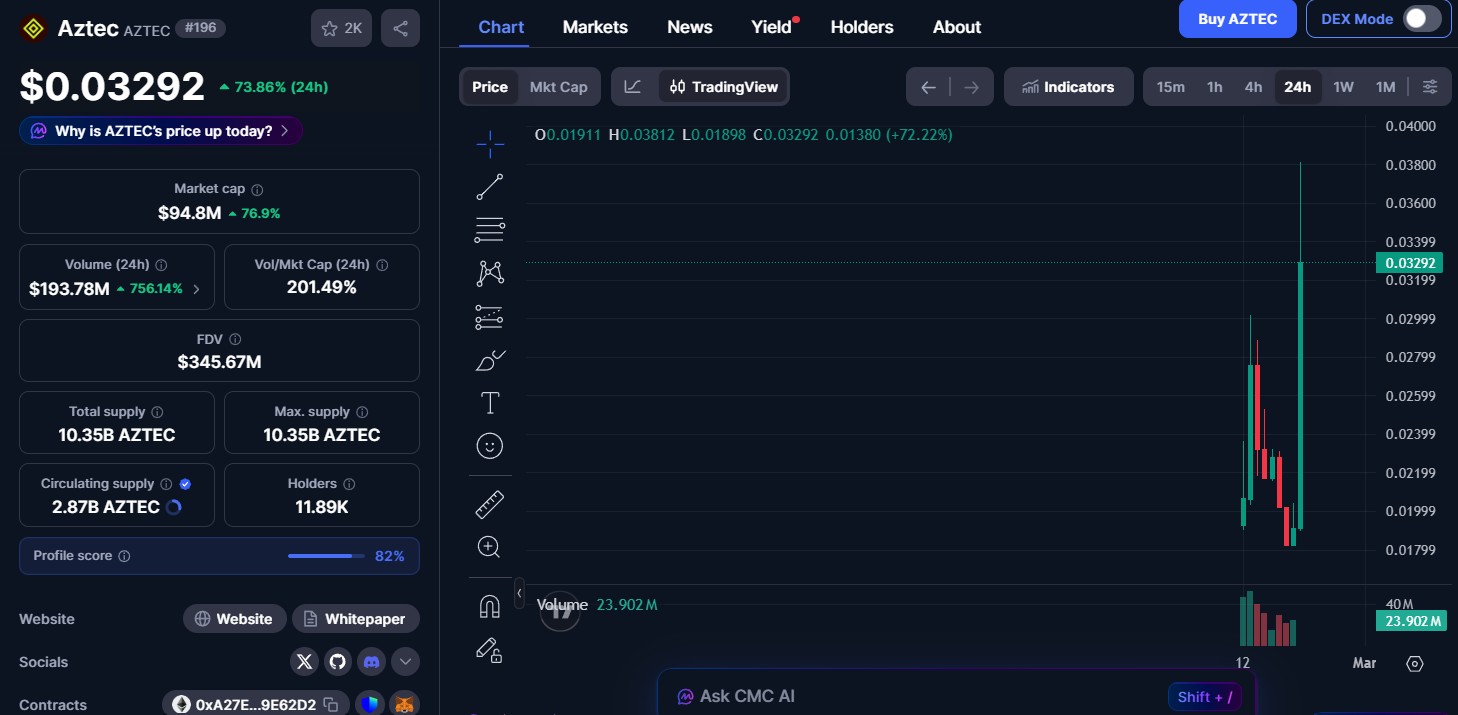
Task: Select the trend line drawing tool
Action: 490,187
